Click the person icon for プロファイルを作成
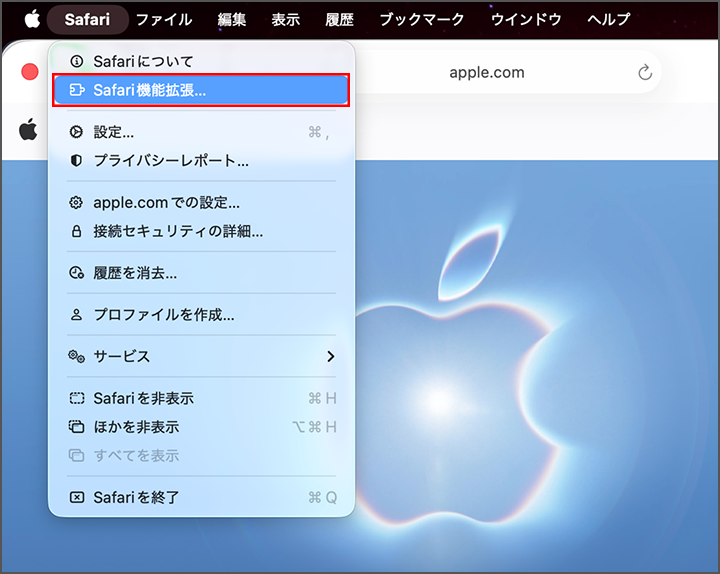Image resolution: width=720 pixels, height=574 pixels. click(76, 315)
